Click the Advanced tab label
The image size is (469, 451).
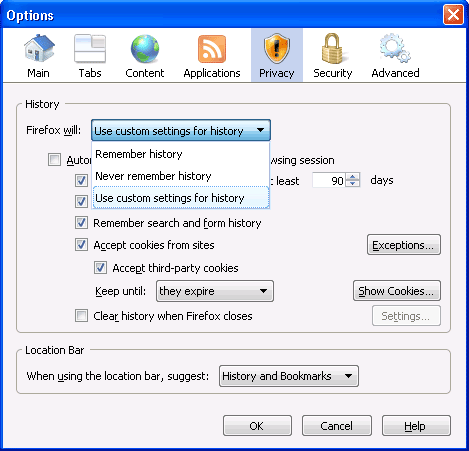click(x=395, y=73)
